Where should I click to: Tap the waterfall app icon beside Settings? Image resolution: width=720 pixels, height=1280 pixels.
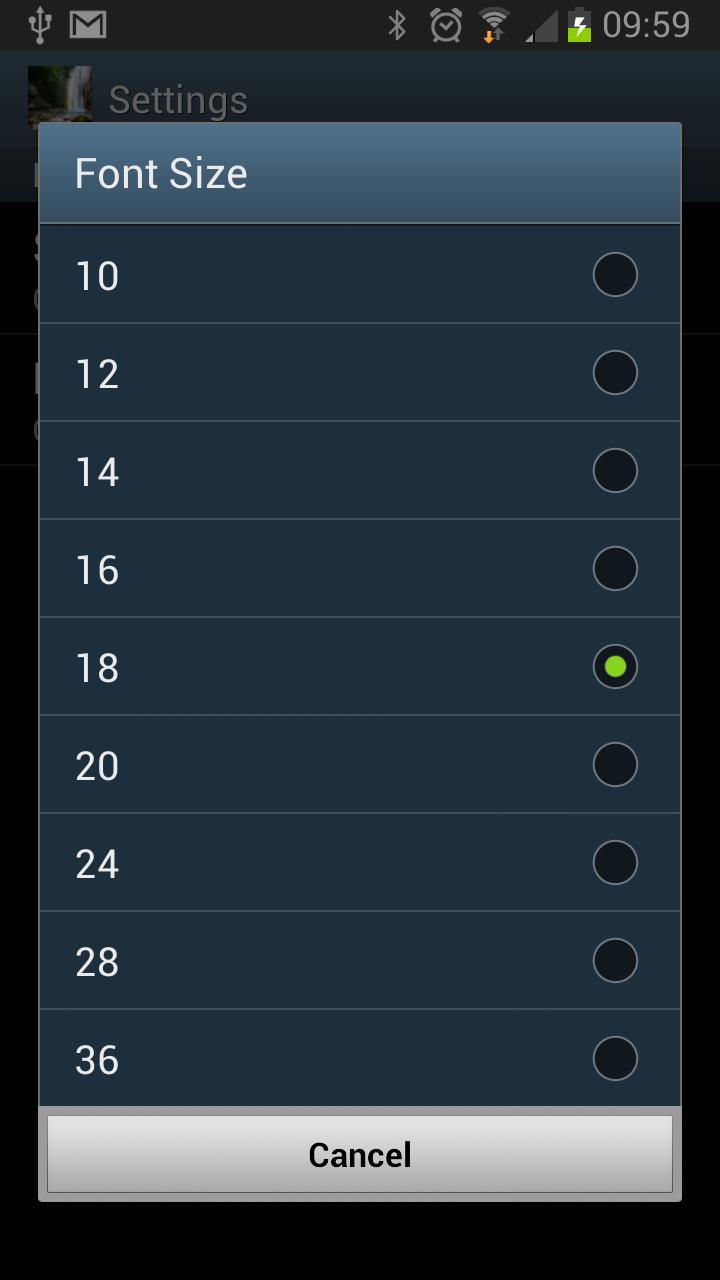point(60,96)
